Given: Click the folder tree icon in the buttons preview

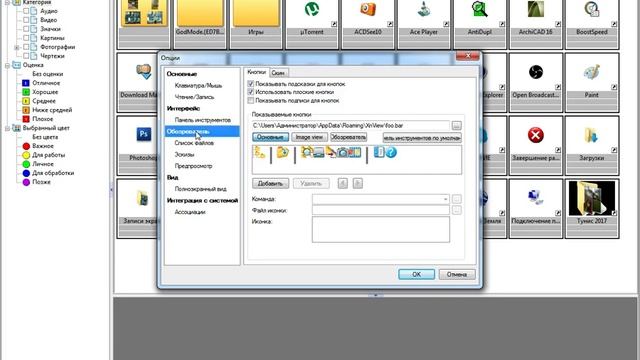Looking at the screenshot, I should [x=260, y=153].
